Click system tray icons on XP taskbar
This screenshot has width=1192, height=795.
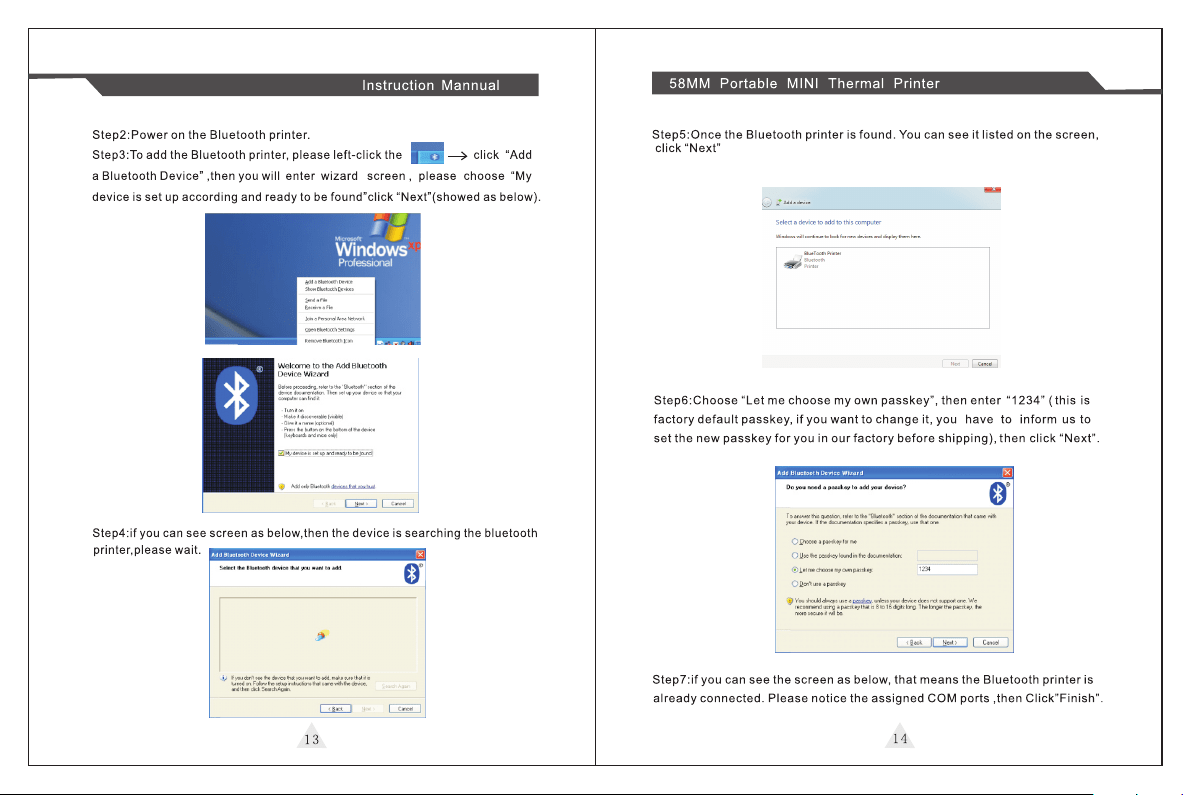pyautogui.click(x=398, y=343)
